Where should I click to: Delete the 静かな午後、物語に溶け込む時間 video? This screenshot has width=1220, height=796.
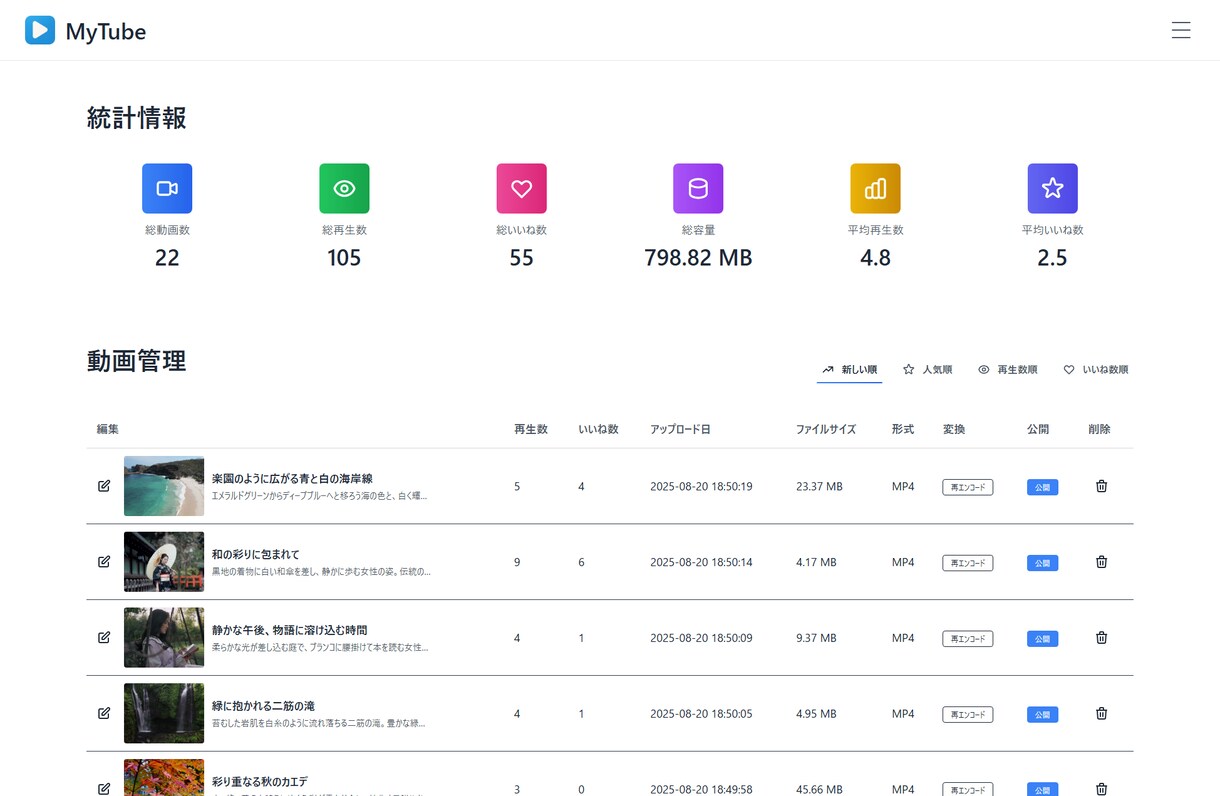pyautogui.click(x=1101, y=637)
